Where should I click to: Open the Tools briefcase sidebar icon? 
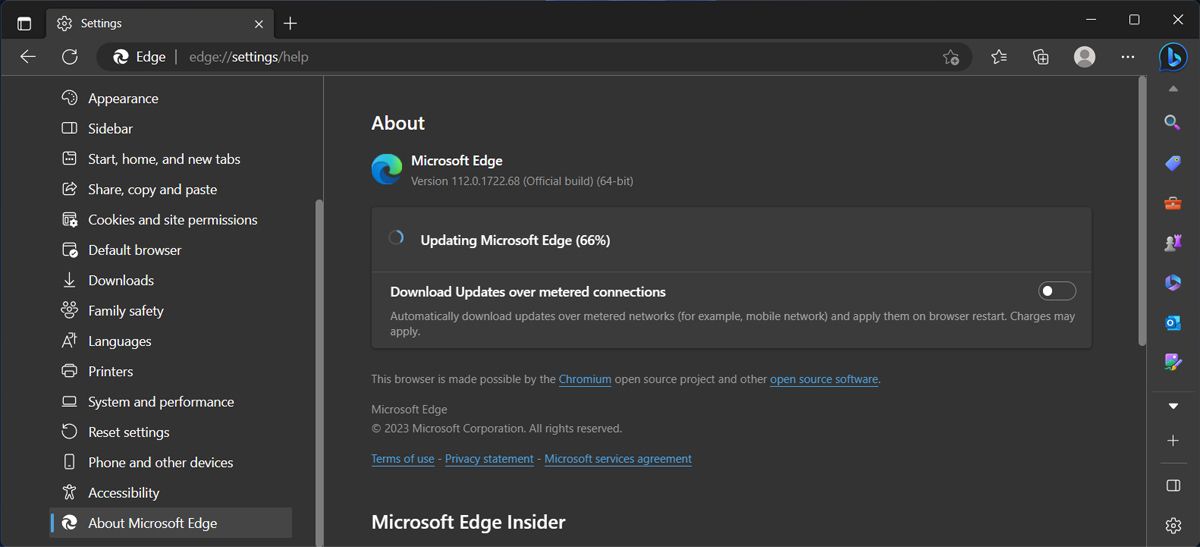[1173, 203]
